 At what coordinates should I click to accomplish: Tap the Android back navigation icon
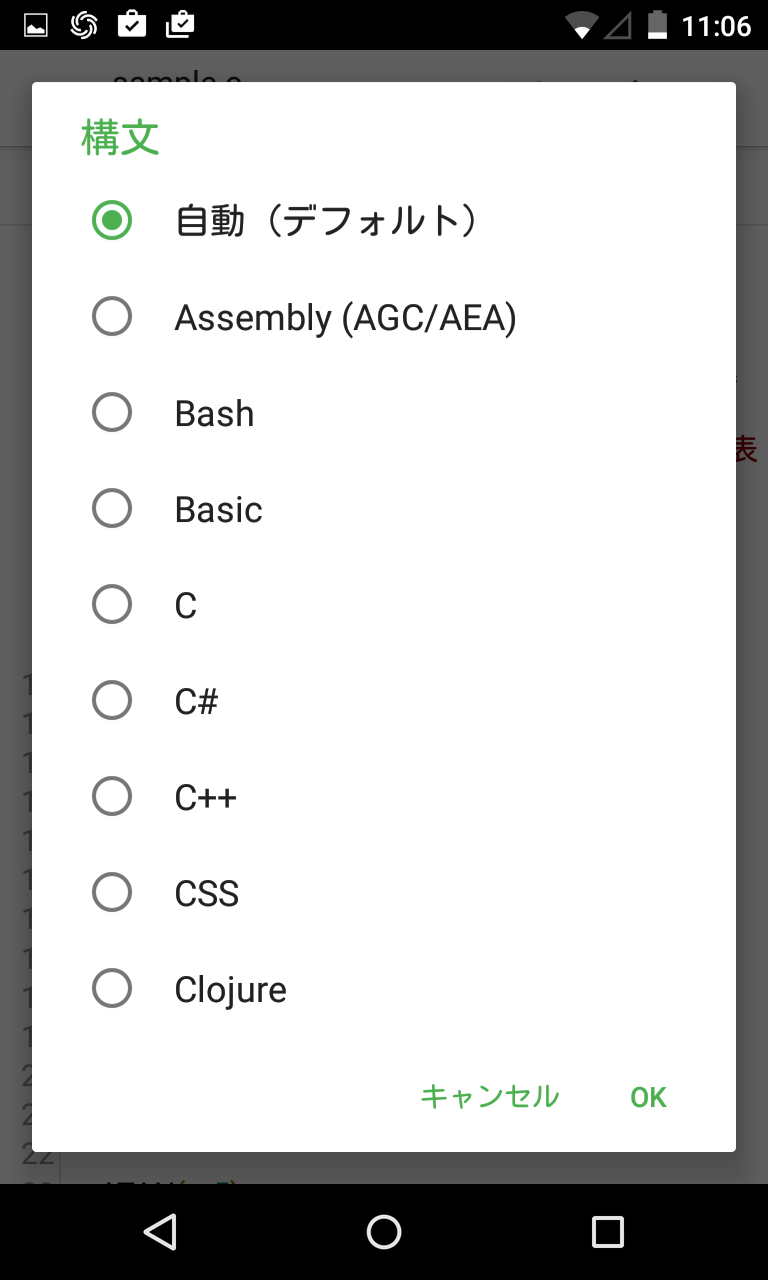click(160, 1232)
